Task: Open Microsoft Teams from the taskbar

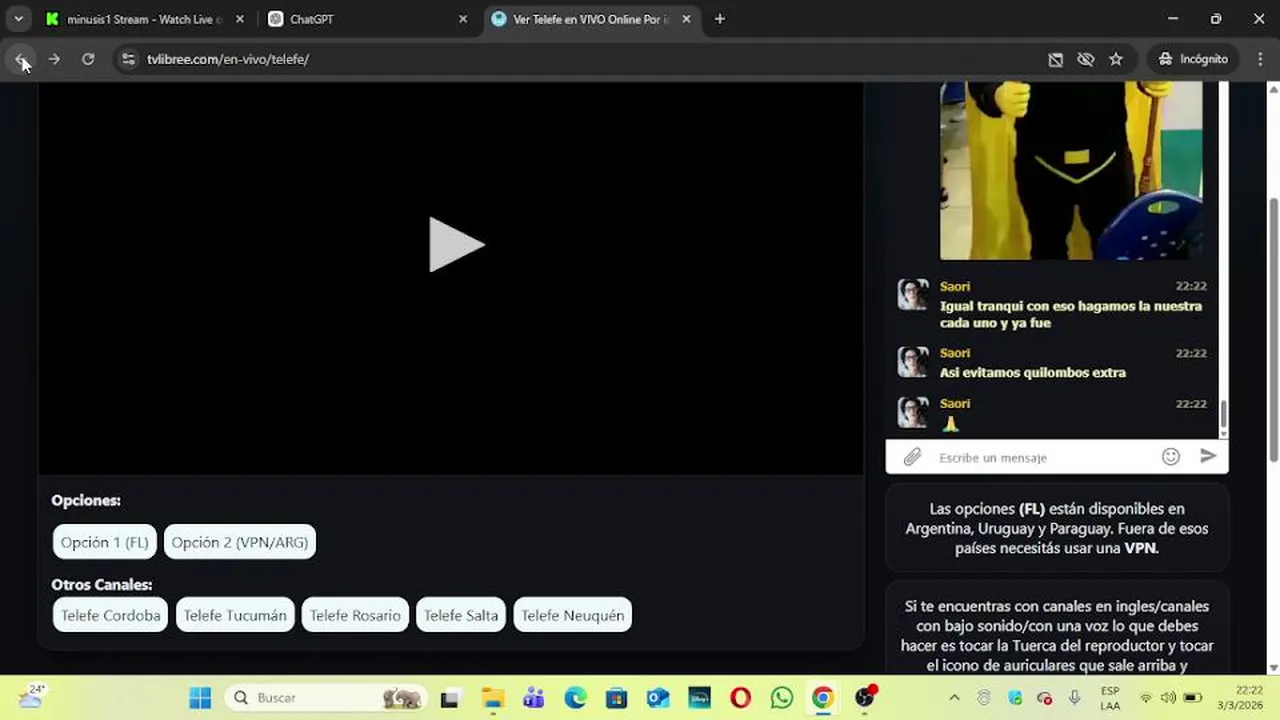Action: click(533, 698)
